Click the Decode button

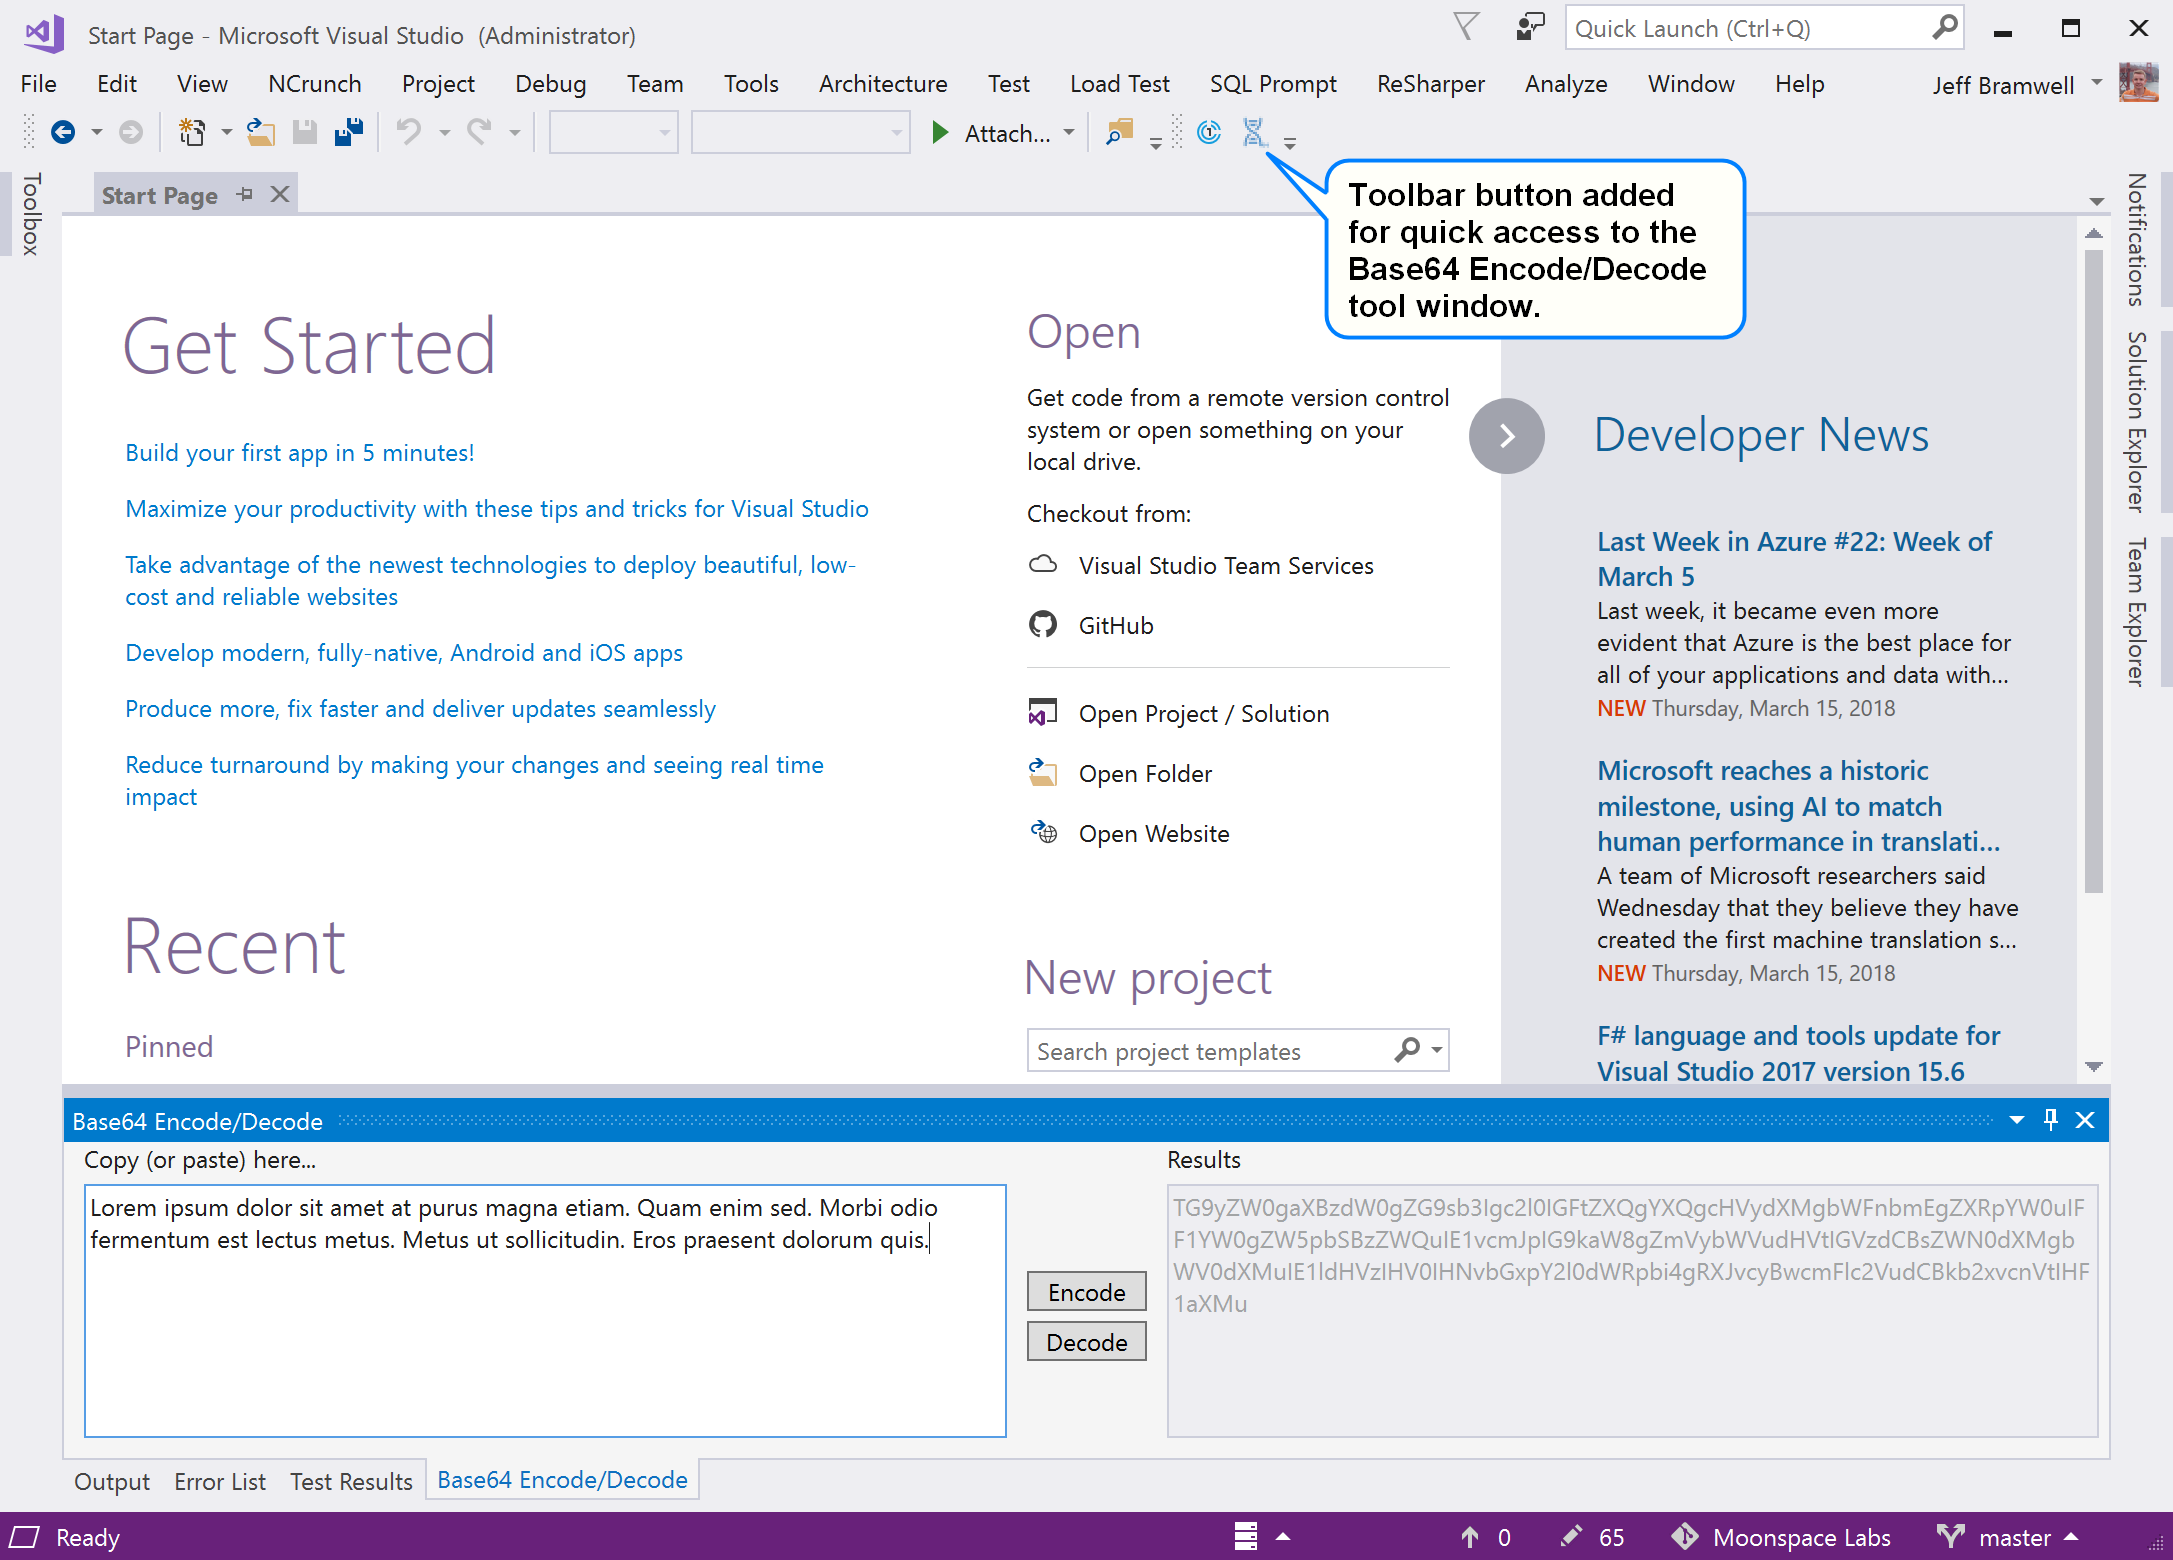[1086, 1342]
